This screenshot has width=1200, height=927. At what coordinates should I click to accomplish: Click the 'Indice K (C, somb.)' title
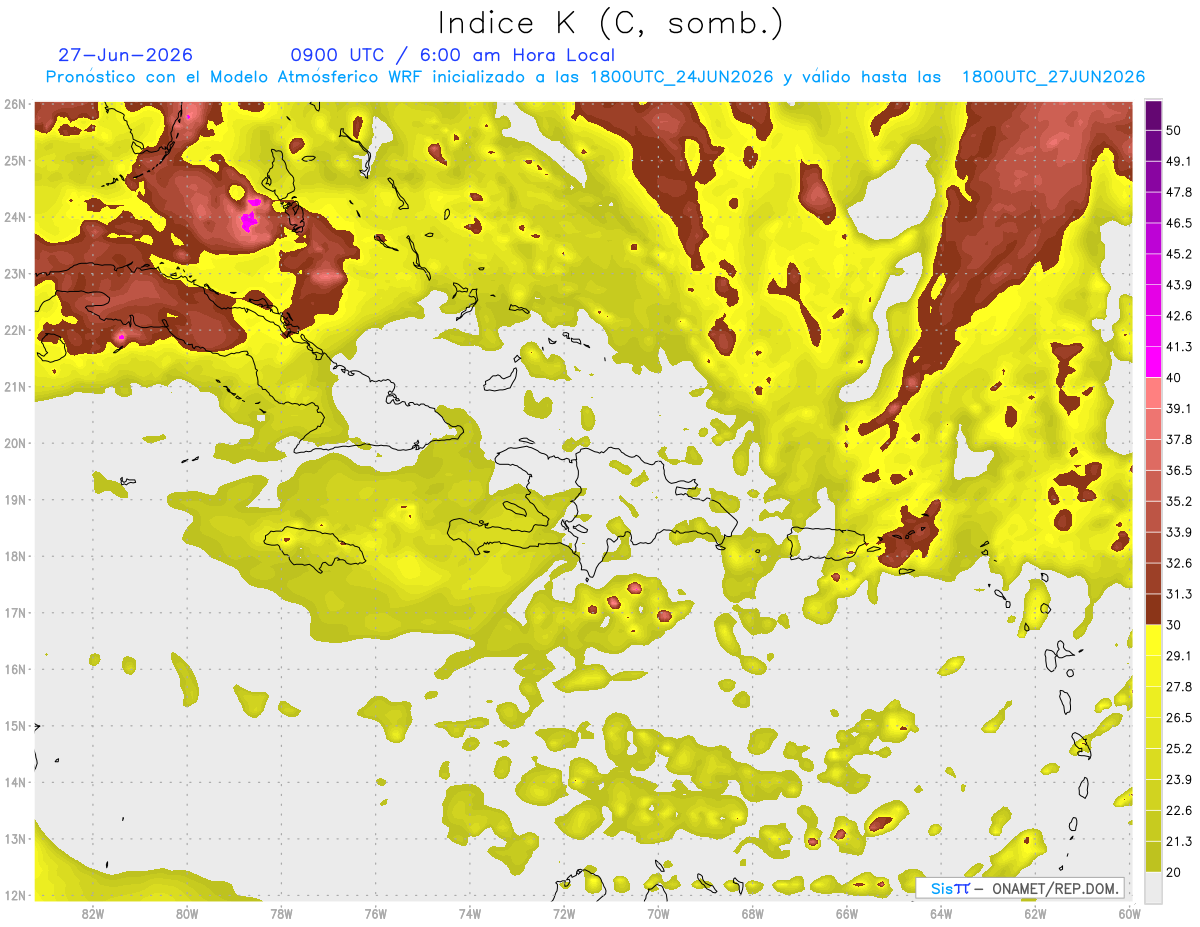point(611,23)
